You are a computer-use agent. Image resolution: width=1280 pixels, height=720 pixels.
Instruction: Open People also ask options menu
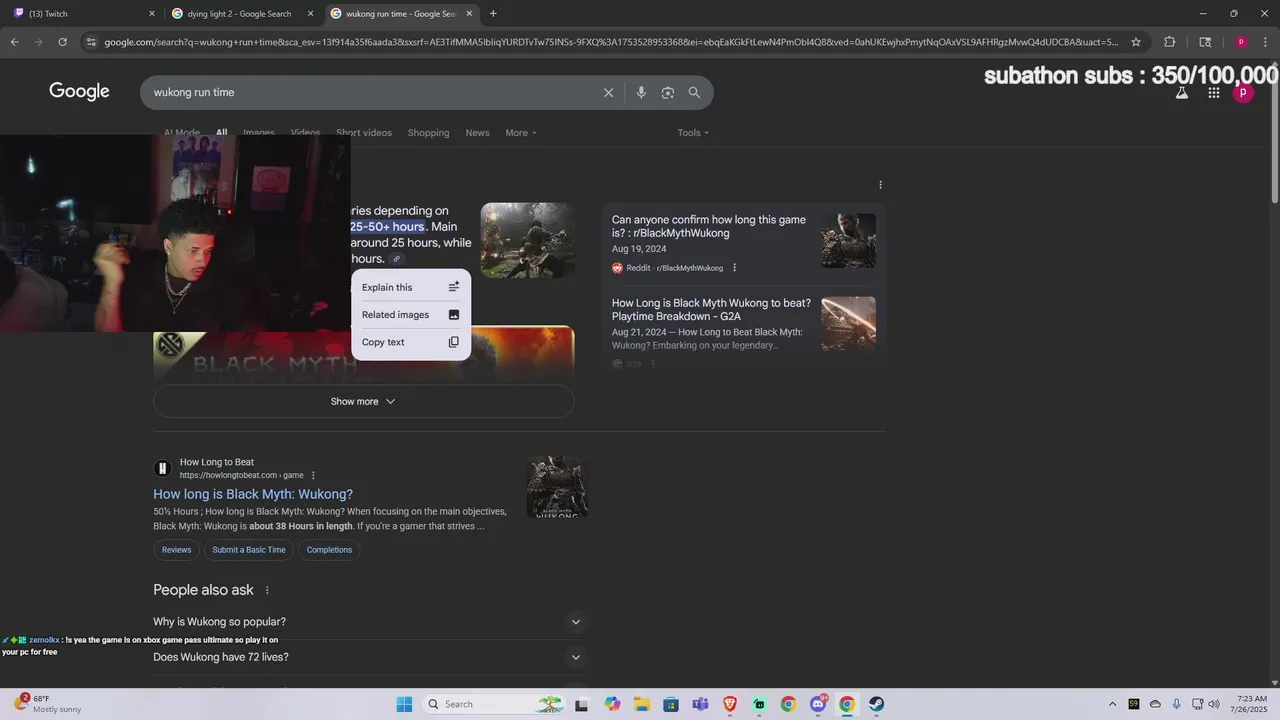pyautogui.click(x=267, y=590)
